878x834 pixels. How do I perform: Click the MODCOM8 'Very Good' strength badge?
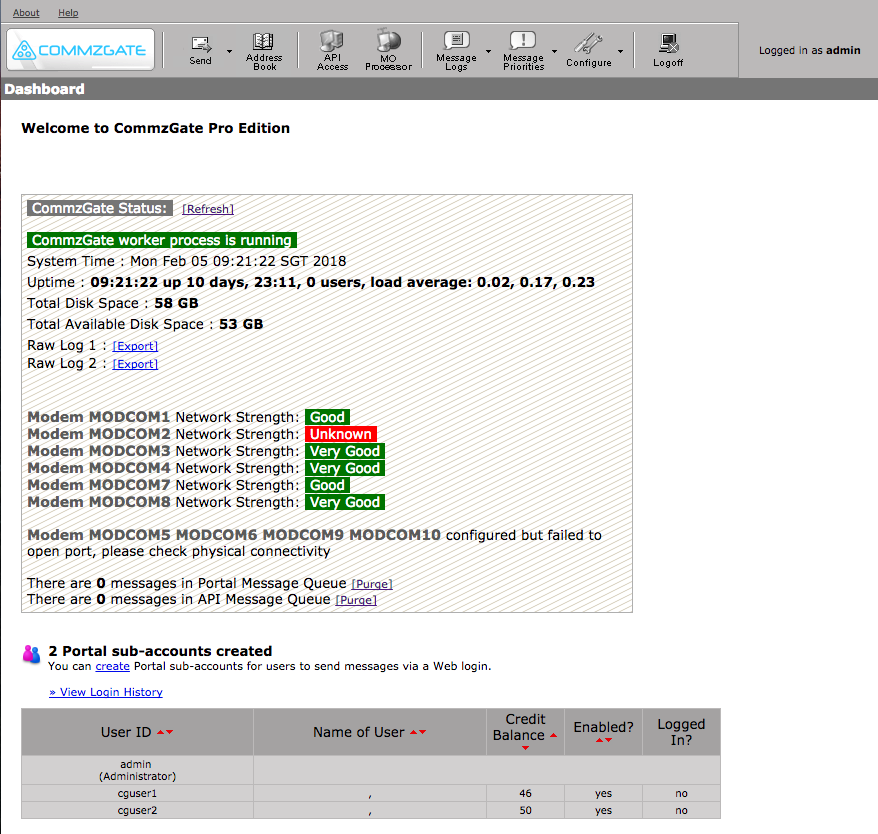[345, 502]
